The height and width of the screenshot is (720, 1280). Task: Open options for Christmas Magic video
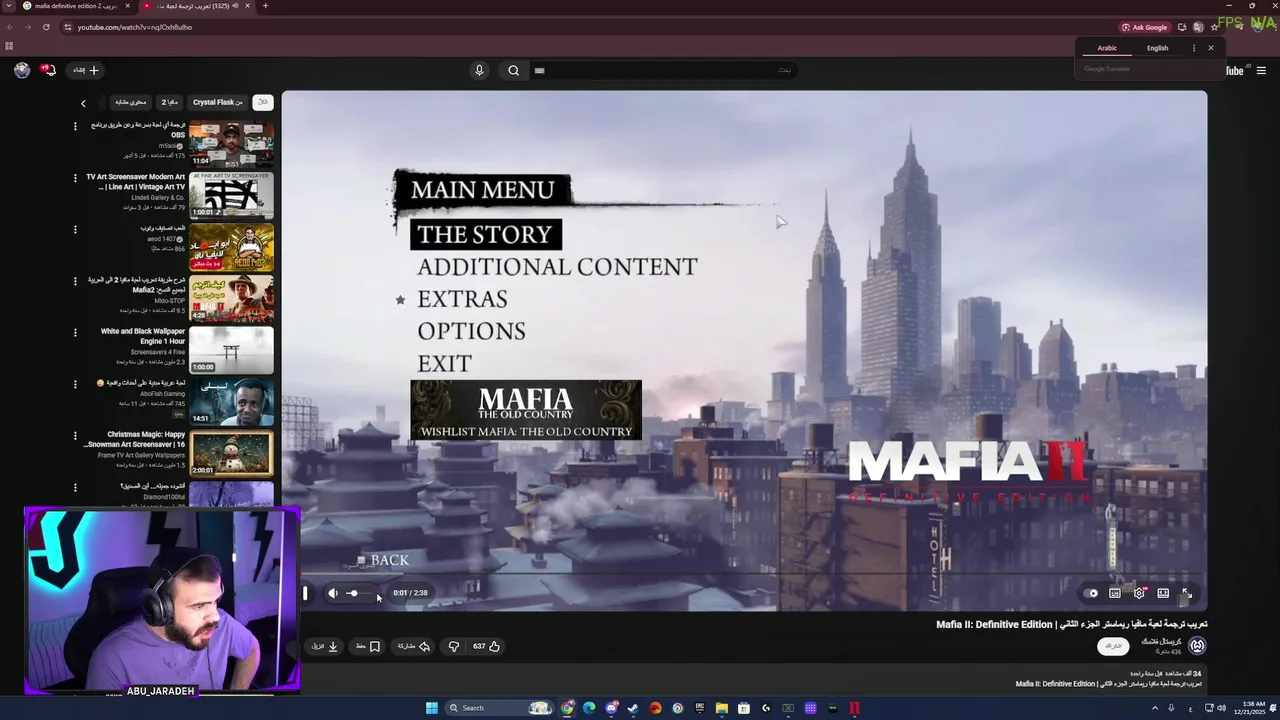(75, 436)
